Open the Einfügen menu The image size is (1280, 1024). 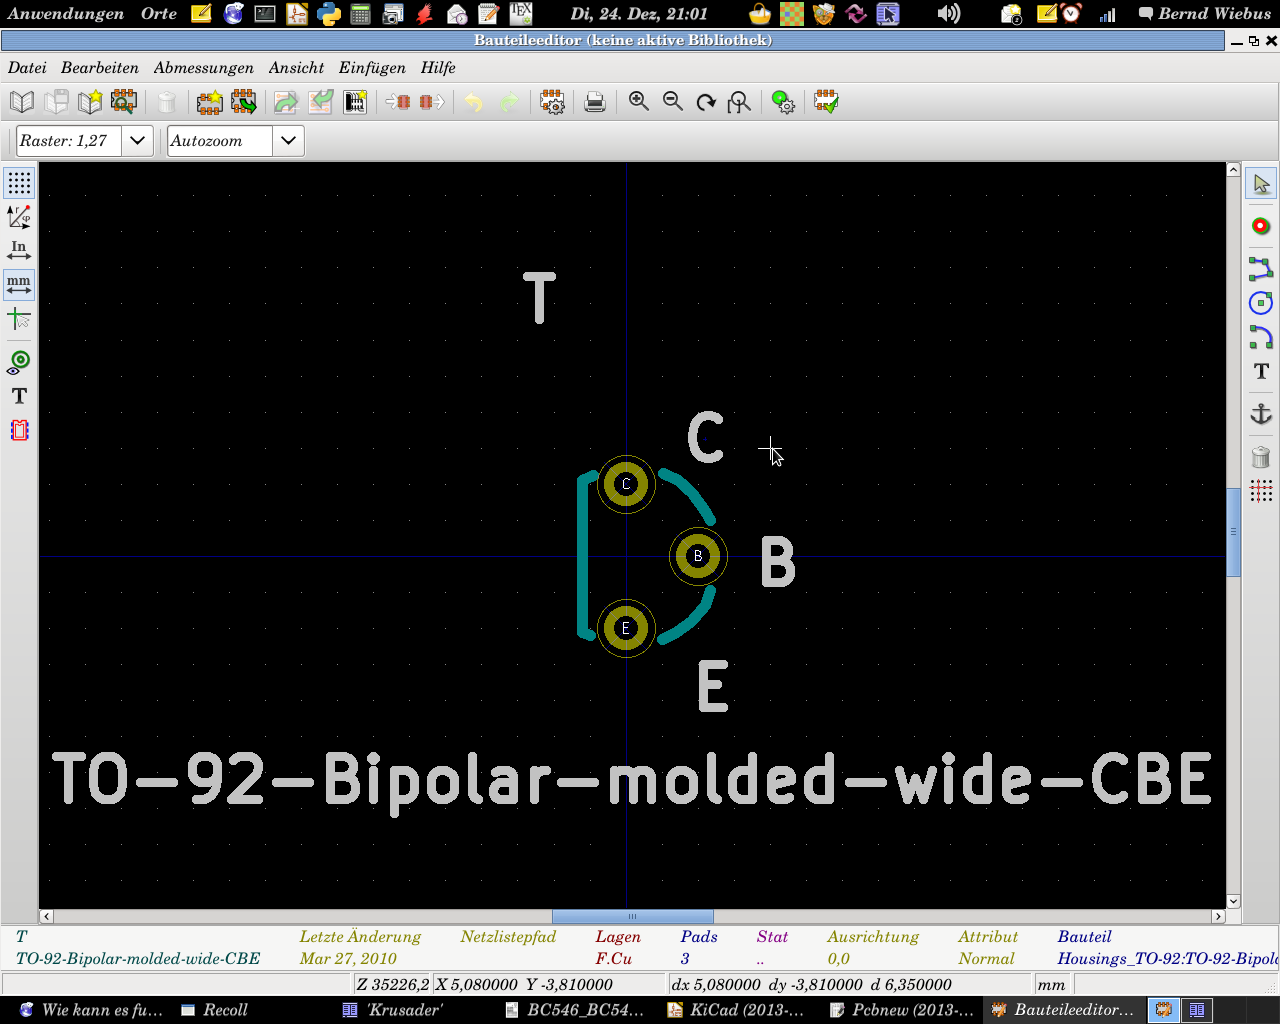[372, 68]
